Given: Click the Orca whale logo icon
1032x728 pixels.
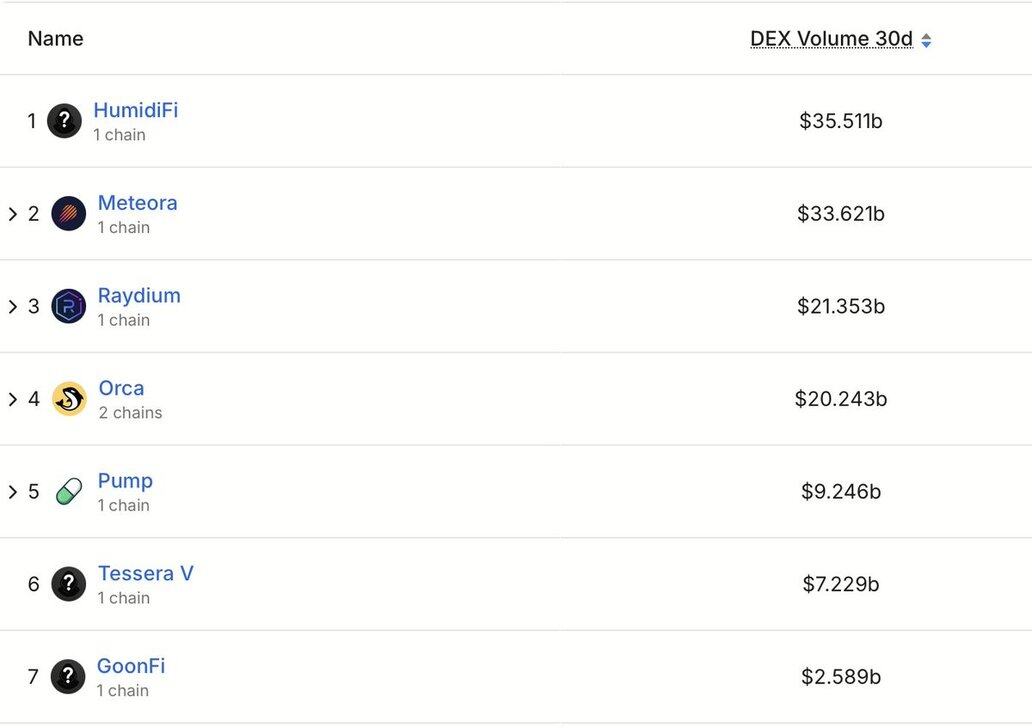Looking at the screenshot, I should (69, 399).
